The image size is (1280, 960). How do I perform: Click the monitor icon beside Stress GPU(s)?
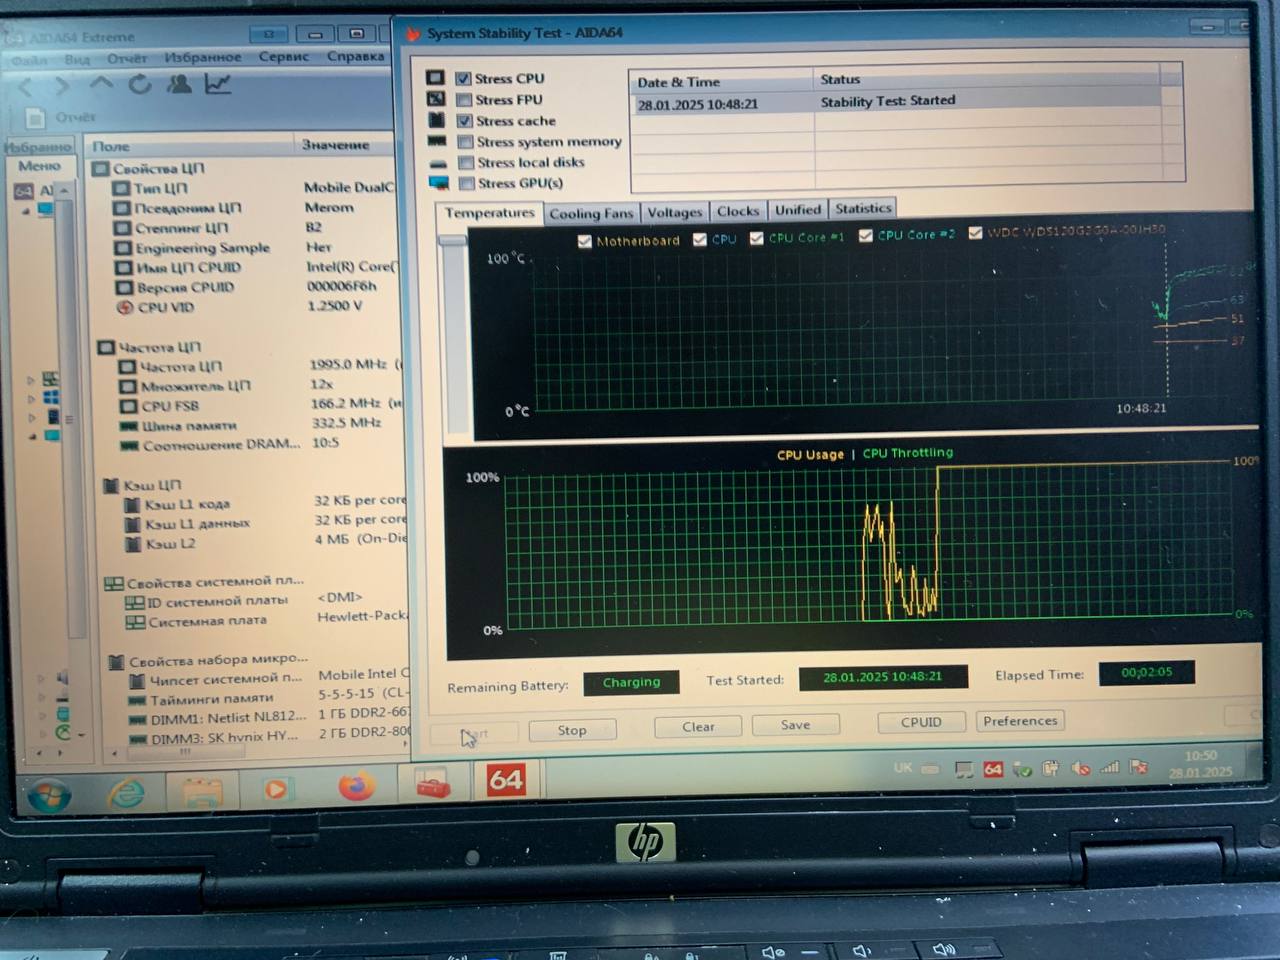(x=439, y=183)
